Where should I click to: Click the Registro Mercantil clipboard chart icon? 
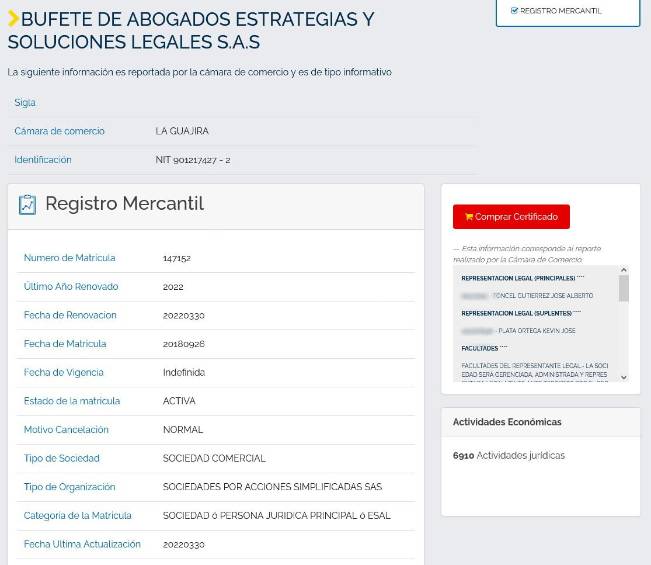tap(27, 205)
